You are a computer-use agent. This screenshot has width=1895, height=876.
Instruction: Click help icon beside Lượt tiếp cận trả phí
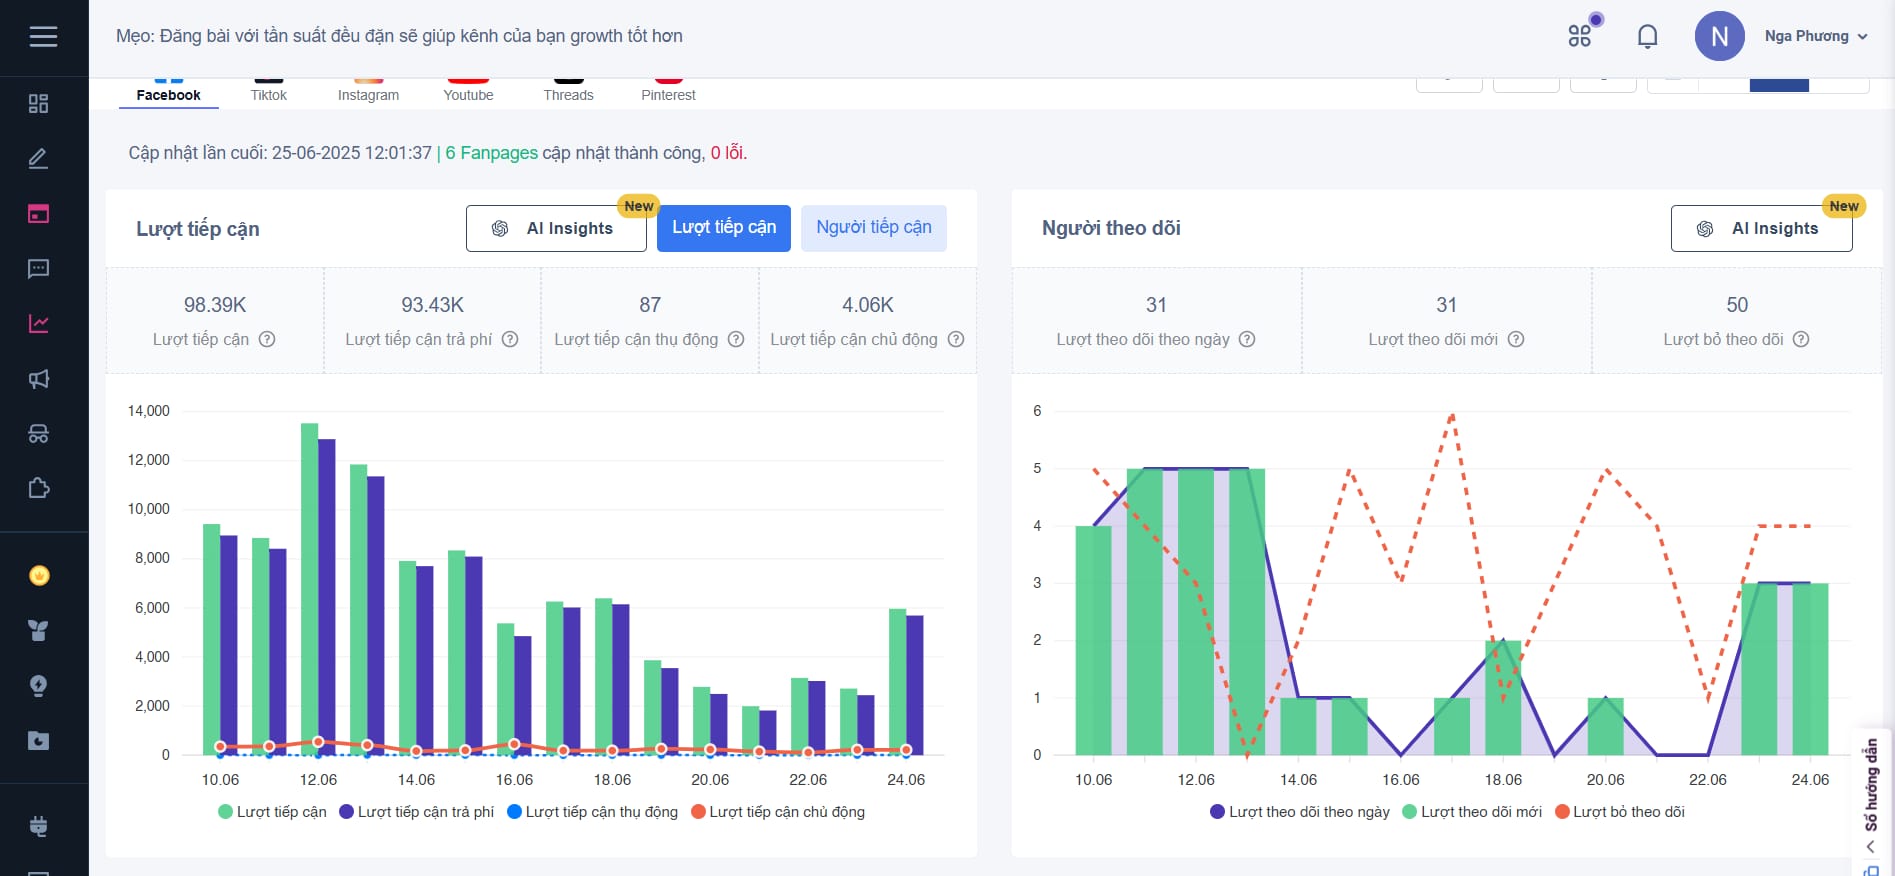coord(510,339)
